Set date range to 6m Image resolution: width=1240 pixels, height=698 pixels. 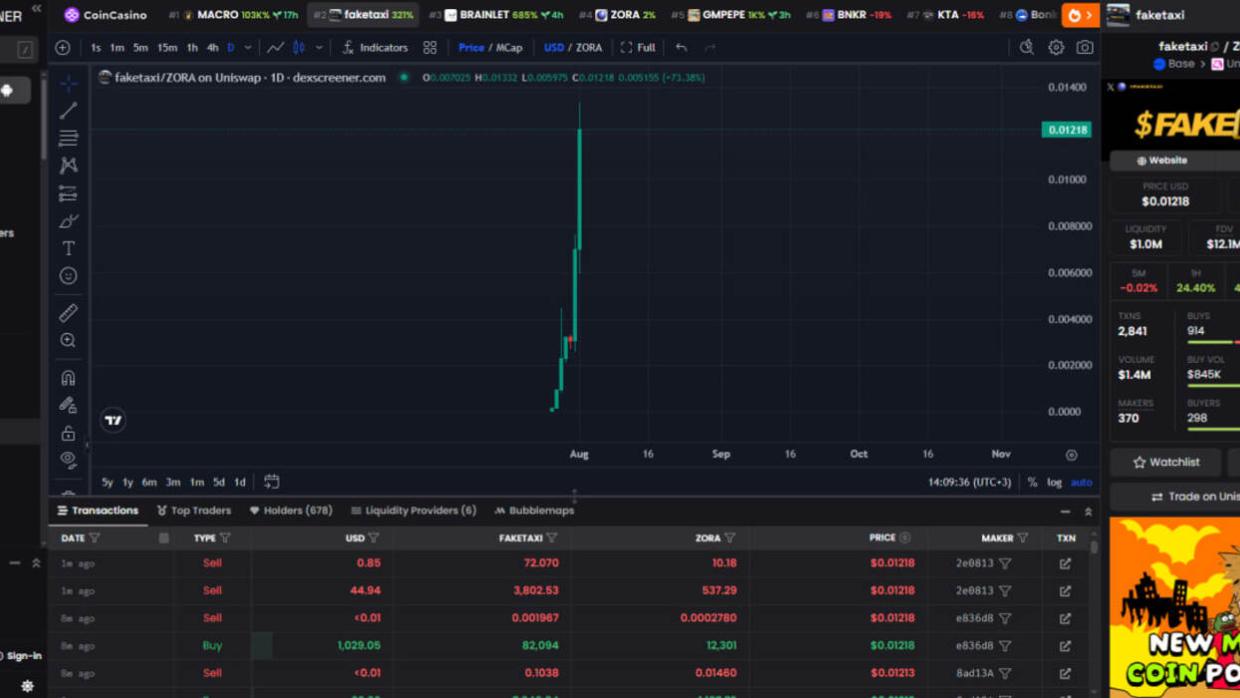[x=149, y=482]
